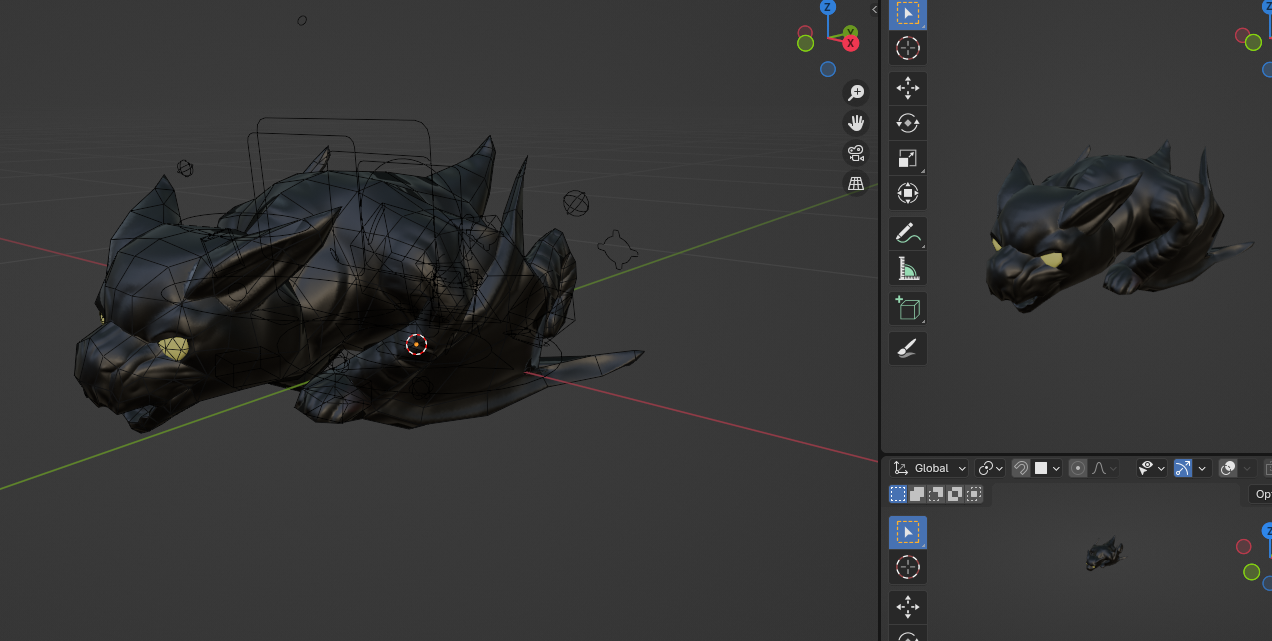Screen dimensions: 1272x641
Task: Open the Global transform orientation dropdown
Action: (x=930, y=468)
